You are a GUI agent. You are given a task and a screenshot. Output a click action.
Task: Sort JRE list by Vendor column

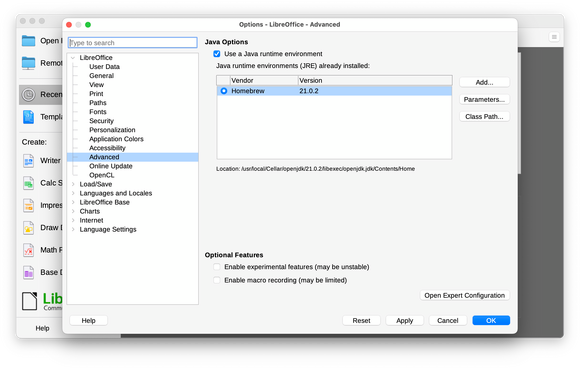click(x=264, y=81)
